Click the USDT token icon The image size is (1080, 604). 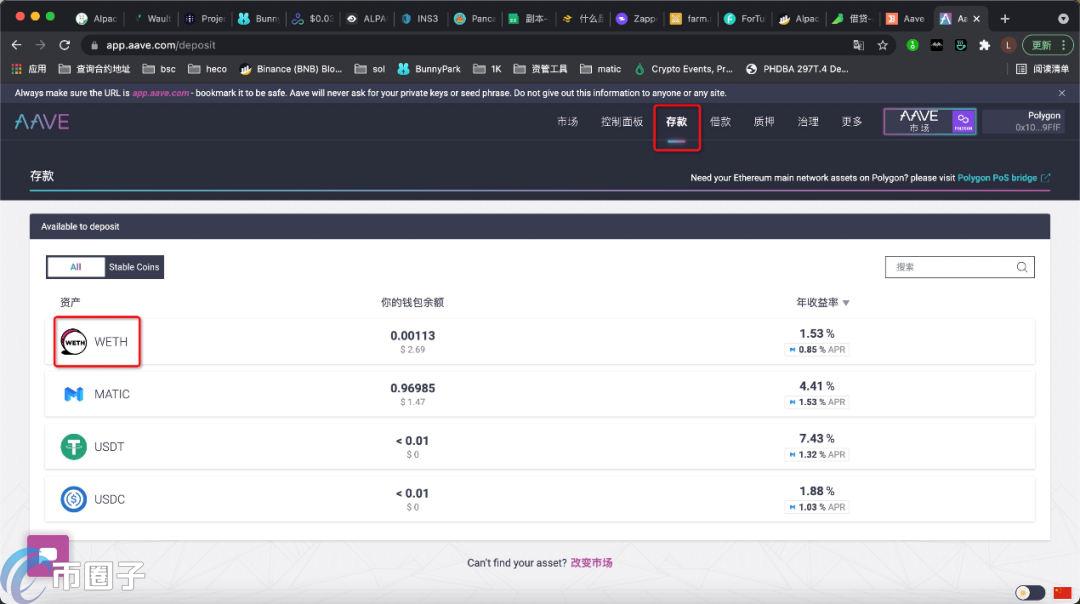click(74, 446)
